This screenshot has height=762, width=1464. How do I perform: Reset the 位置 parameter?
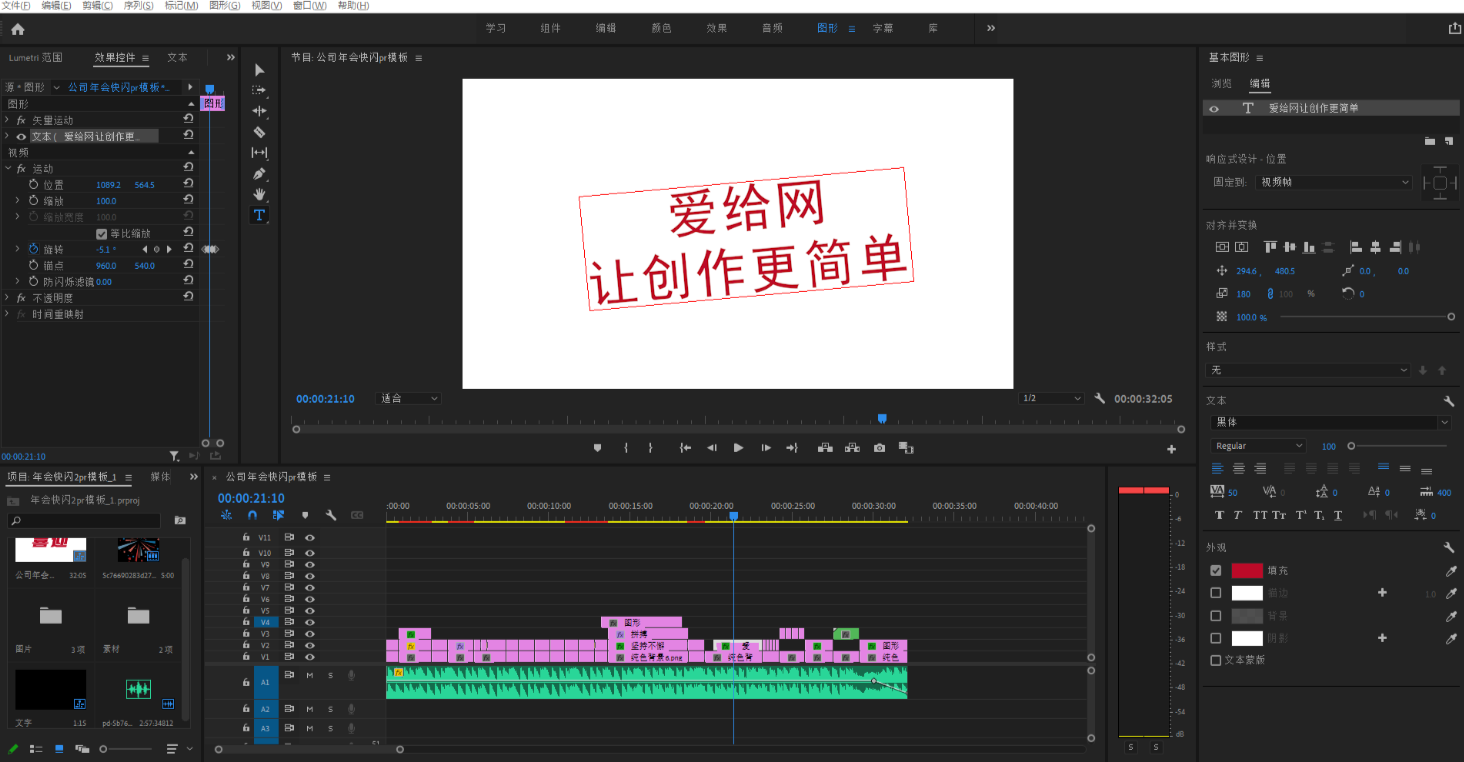point(188,184)
